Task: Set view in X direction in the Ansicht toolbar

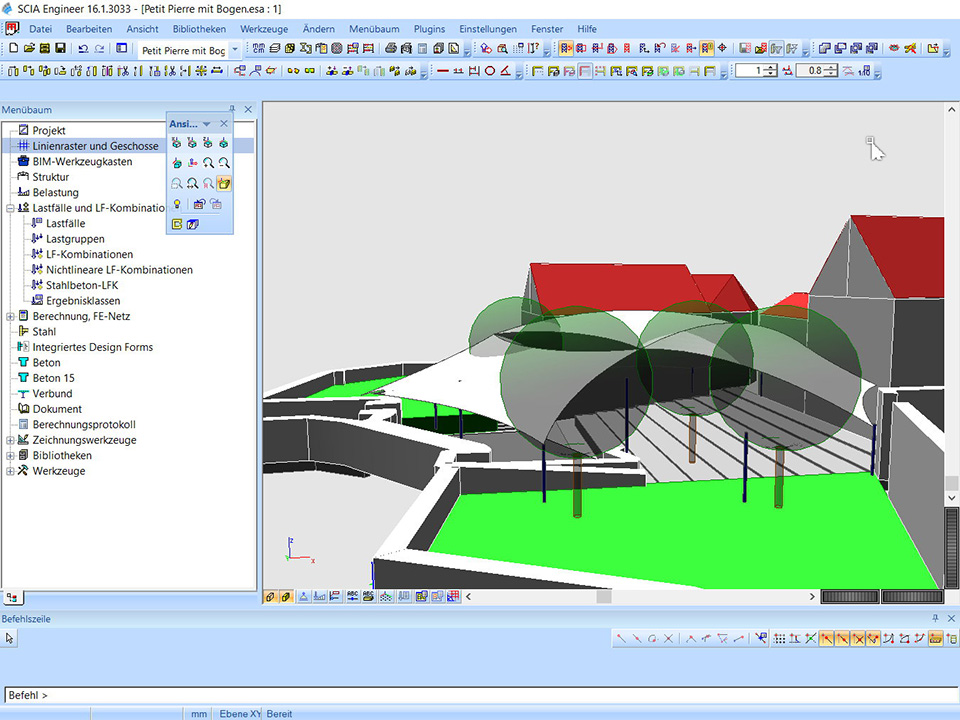Action: 176,143
